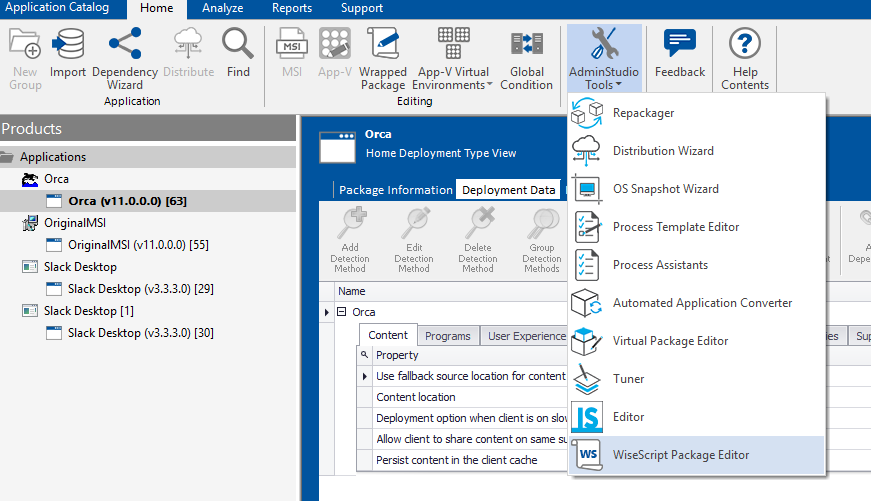This screenshot has height=501, width=871.
Task: Select the WiseScript Package Editor entry
Action: click(x=680, y=455)
